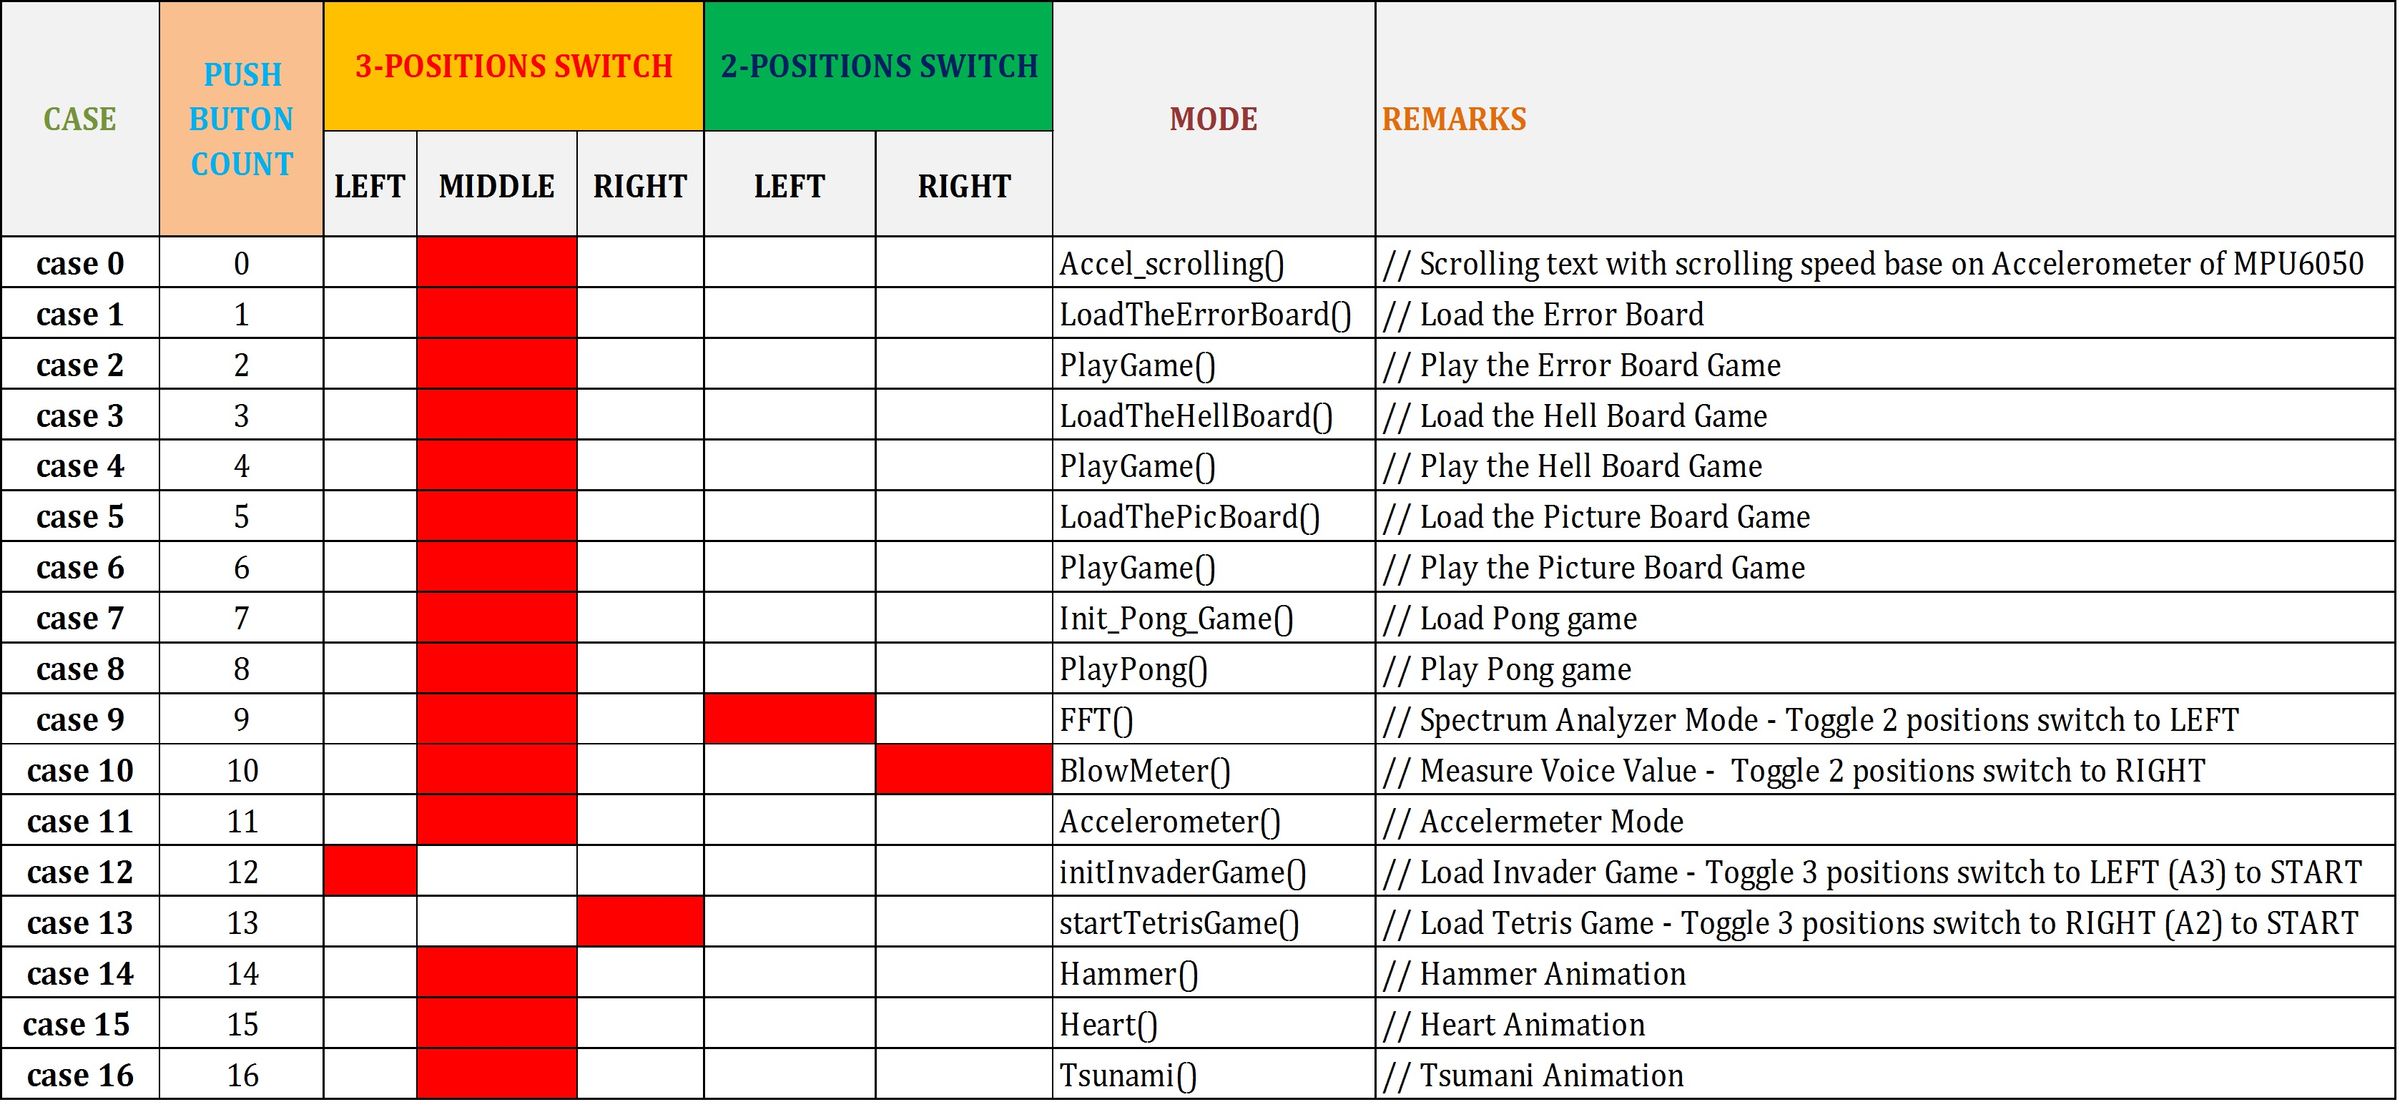Click the green 2-POSITIONS SWITCH header

point(878,66)
